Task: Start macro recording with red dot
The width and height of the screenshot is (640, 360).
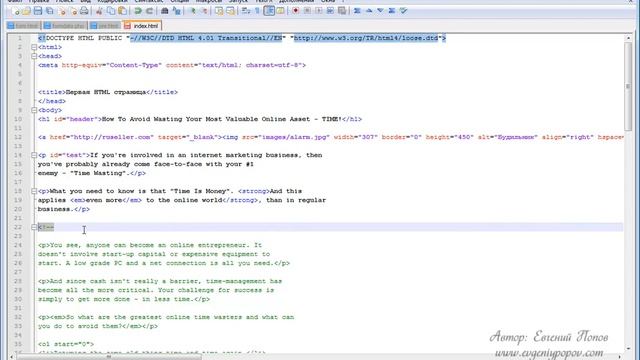Action: (296, 11)
